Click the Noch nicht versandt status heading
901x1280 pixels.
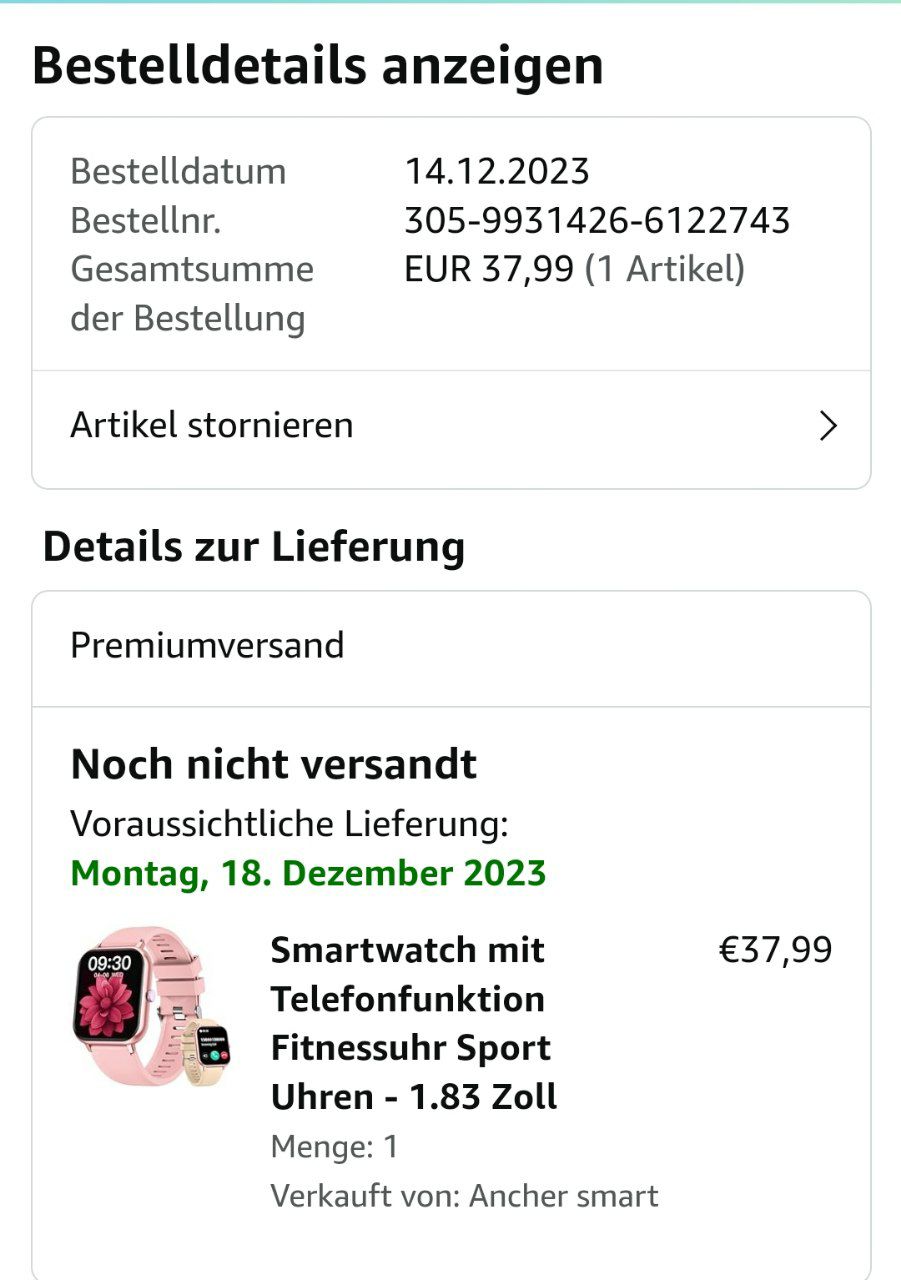coord(274,765)
